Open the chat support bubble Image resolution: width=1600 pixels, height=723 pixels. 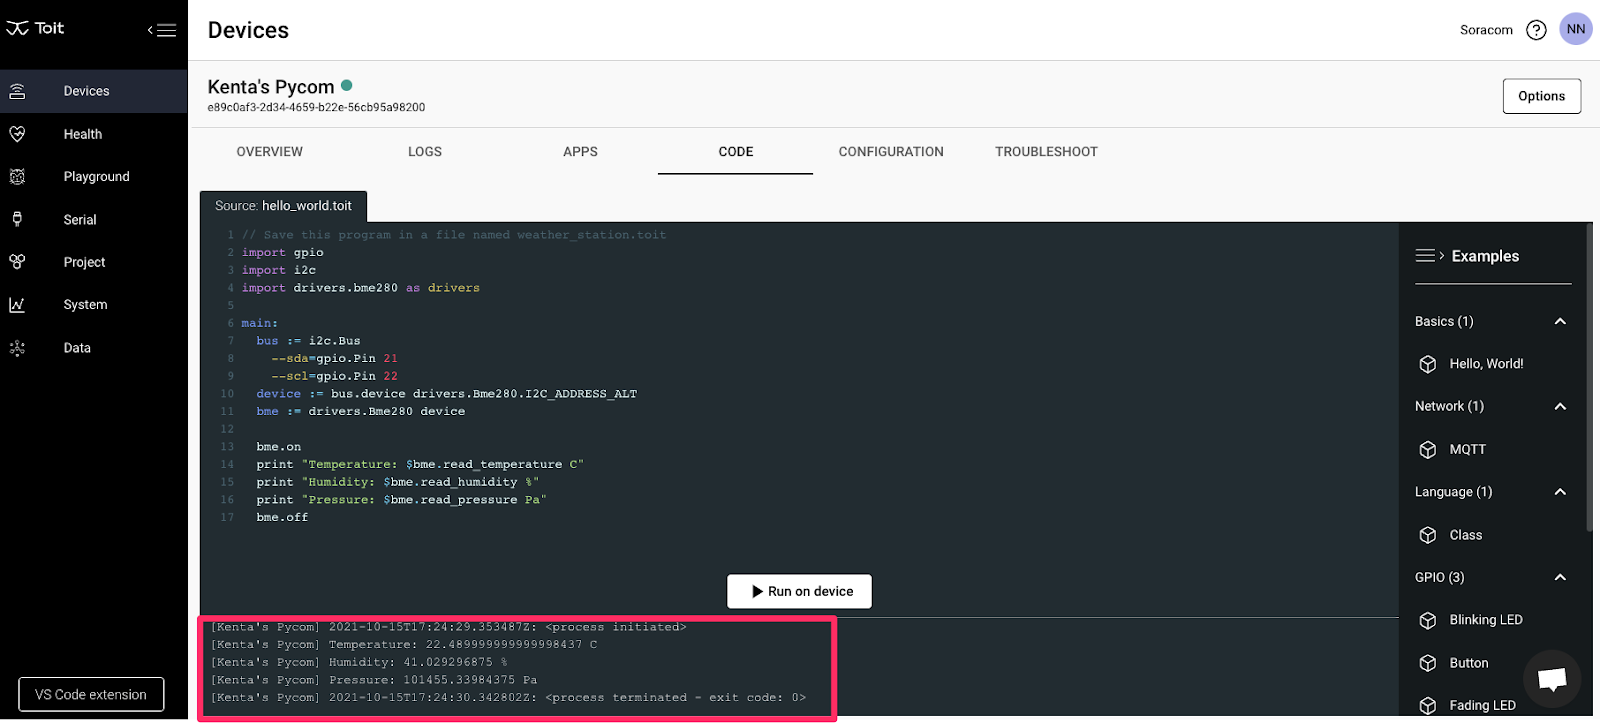[1551, 679]
